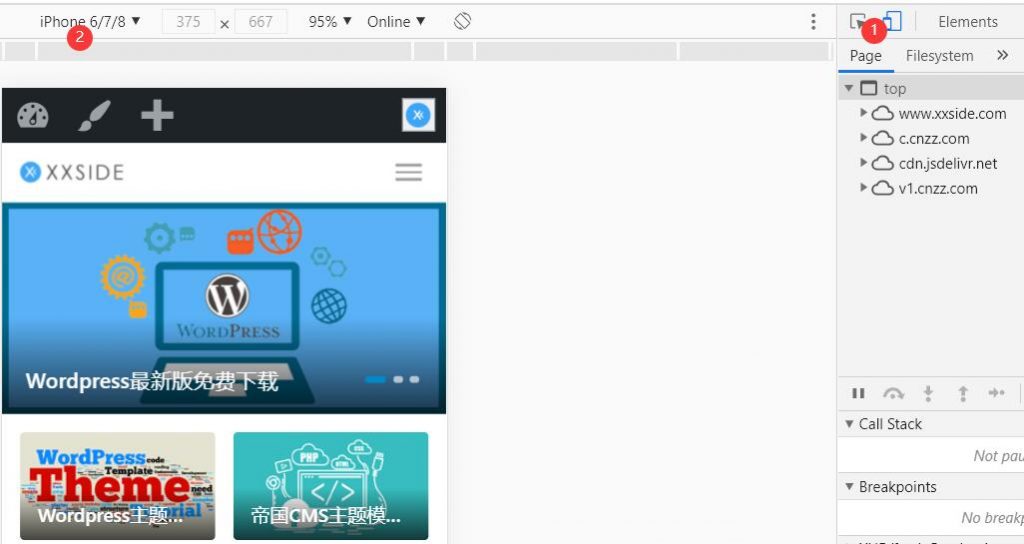Screen dimensions: 1024x544
Task: Click the plus new content icon
Action: (x=157, y=116)
